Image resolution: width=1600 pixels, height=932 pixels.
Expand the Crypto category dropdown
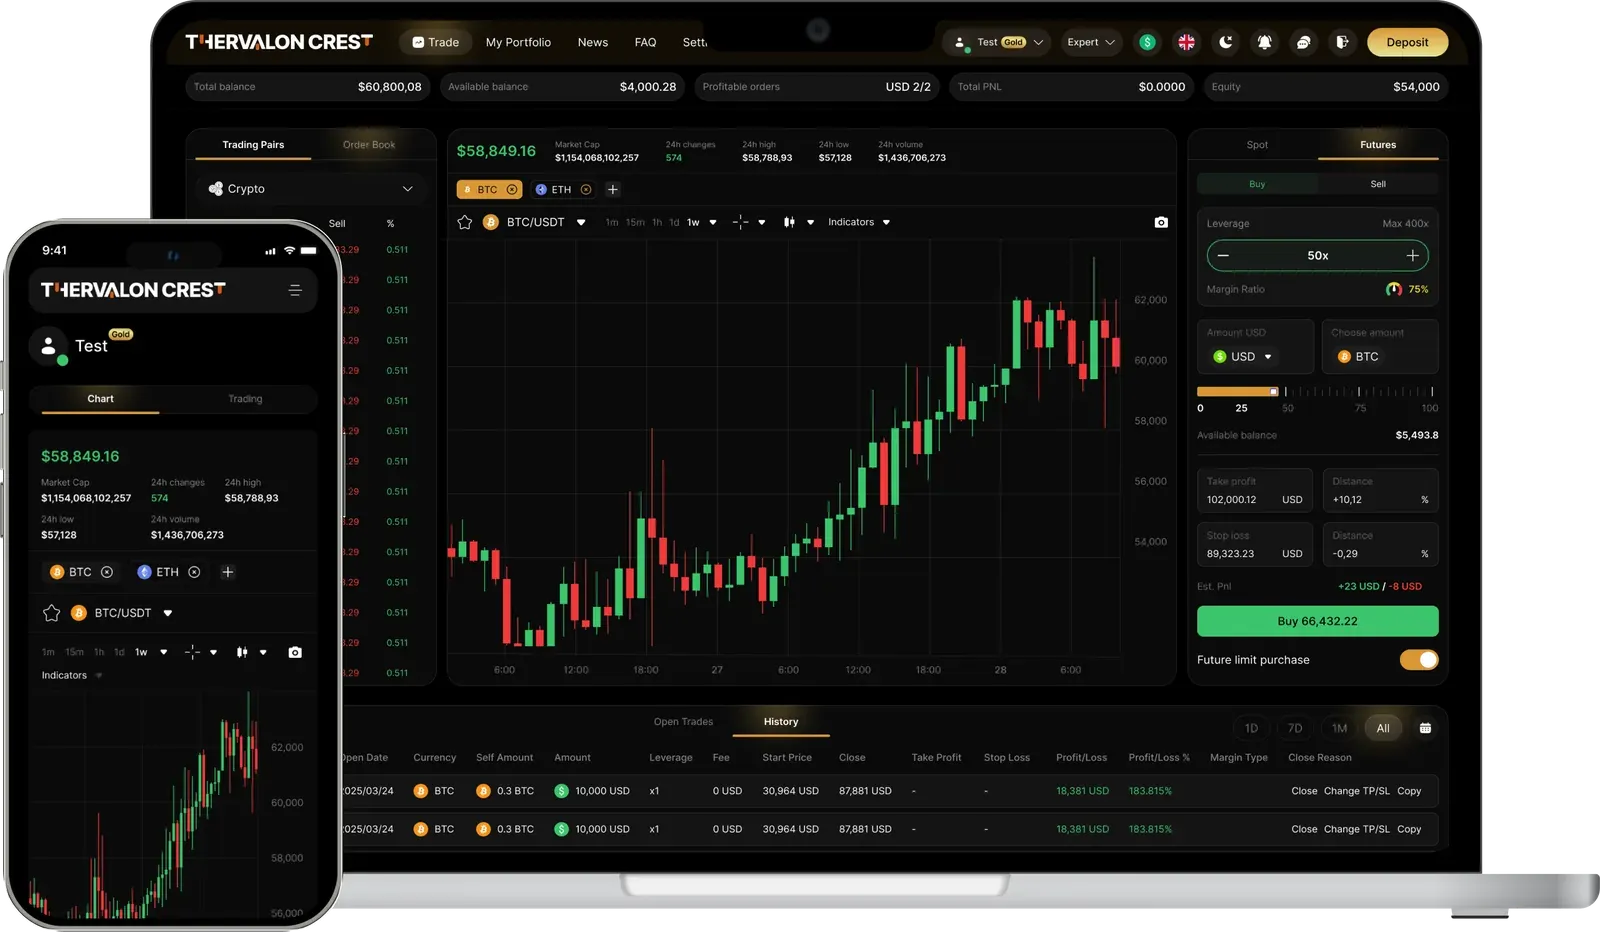coord(311,189)
